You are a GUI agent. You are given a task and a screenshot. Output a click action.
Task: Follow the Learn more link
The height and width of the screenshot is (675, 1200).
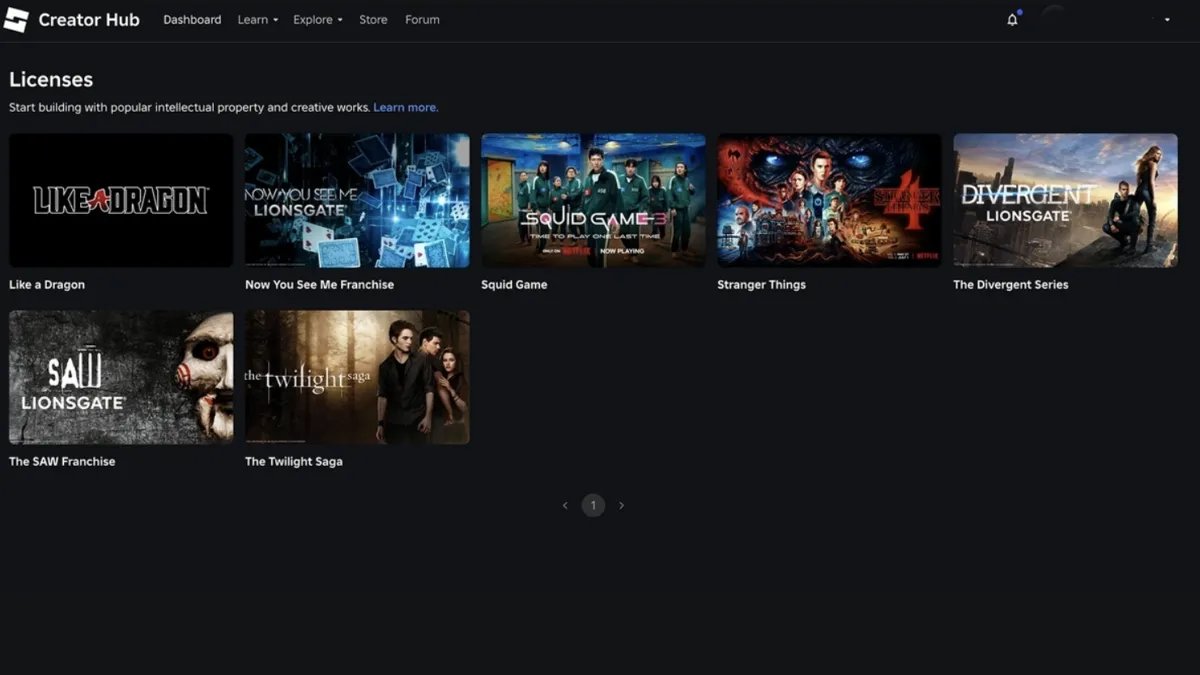coord(405,107)
